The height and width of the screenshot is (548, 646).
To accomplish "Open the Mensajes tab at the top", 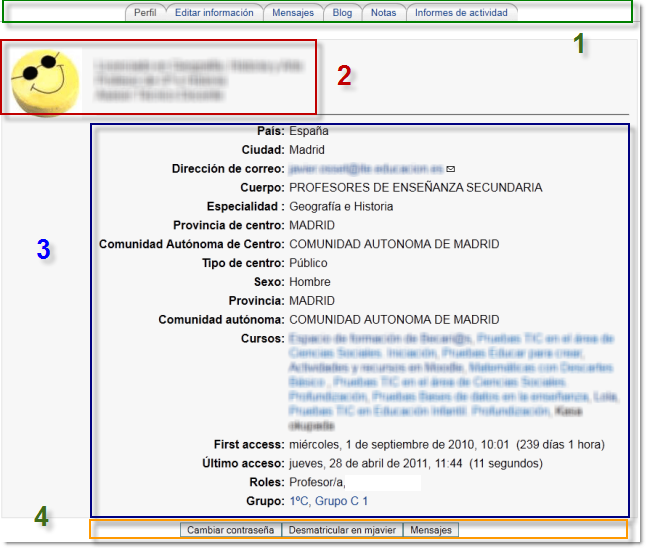I will 293,13.
